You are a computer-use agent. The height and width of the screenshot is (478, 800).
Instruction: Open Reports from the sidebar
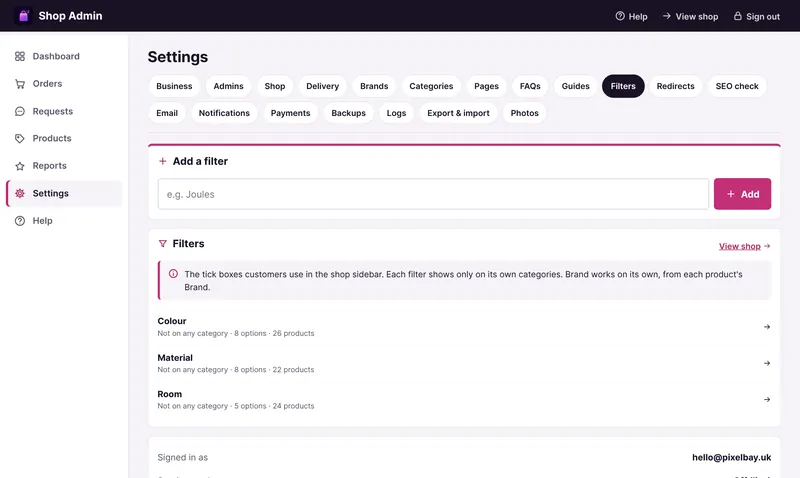click(x=64, y=166)
